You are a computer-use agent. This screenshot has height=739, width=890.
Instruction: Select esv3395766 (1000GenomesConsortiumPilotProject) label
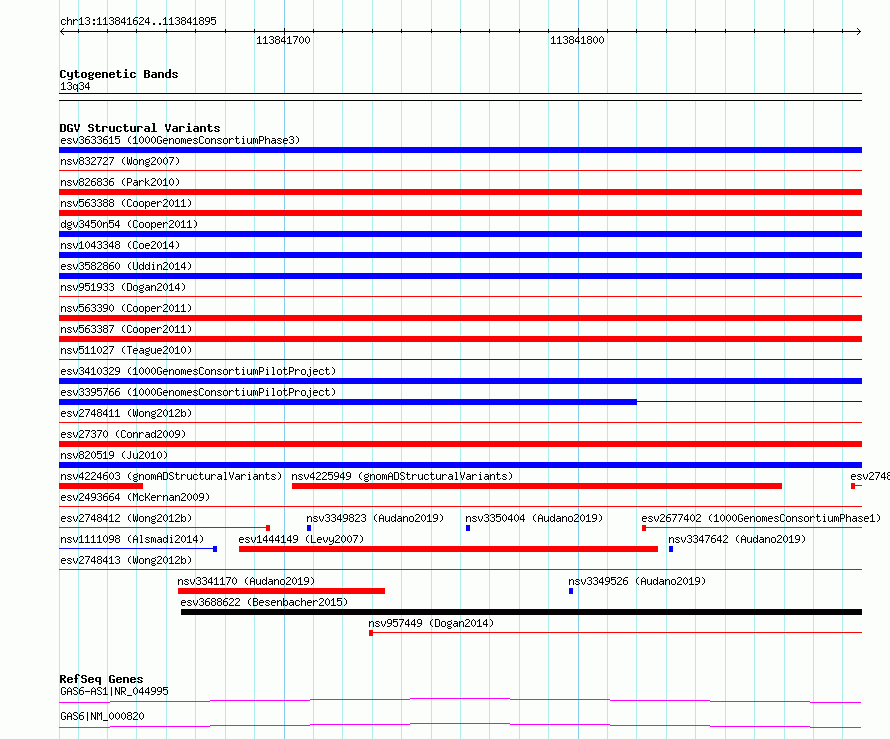coord(198,392)
